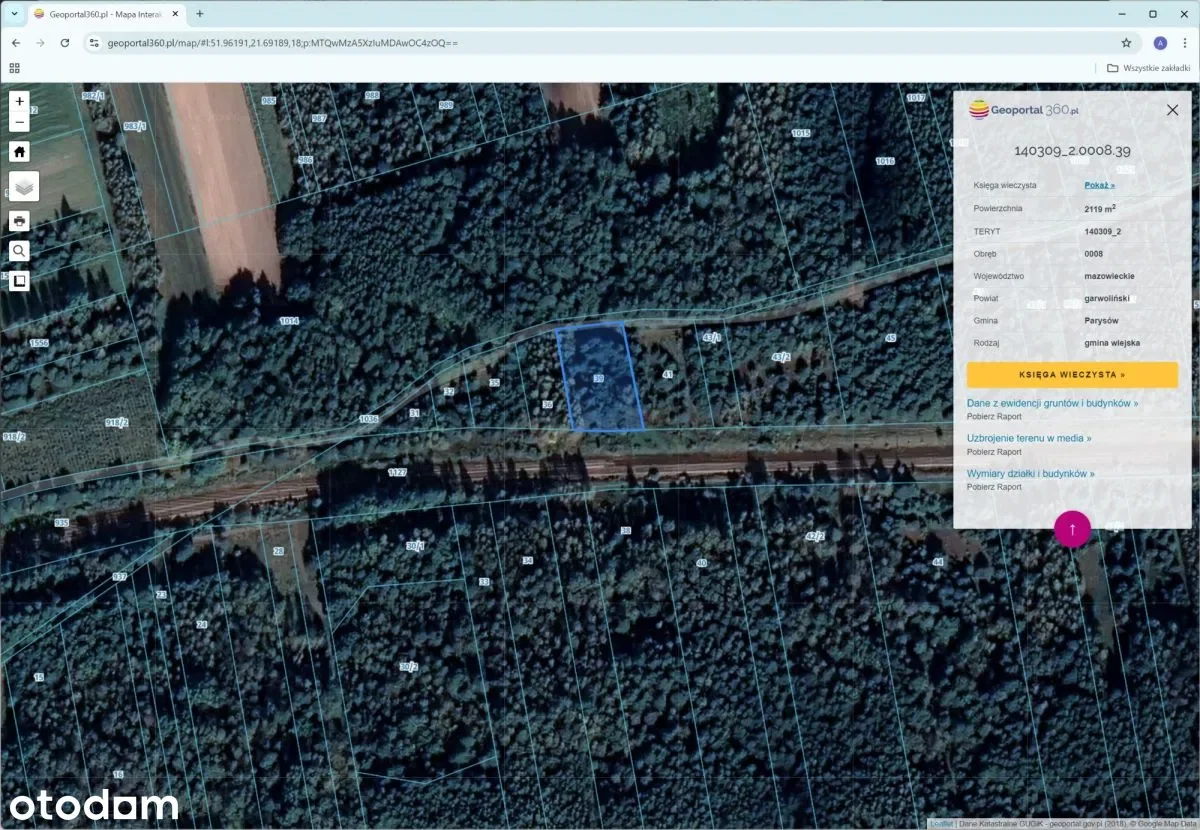Close the Geoportal360 parcel info panel
The image size is (1200, 830).
(1172, 110)
